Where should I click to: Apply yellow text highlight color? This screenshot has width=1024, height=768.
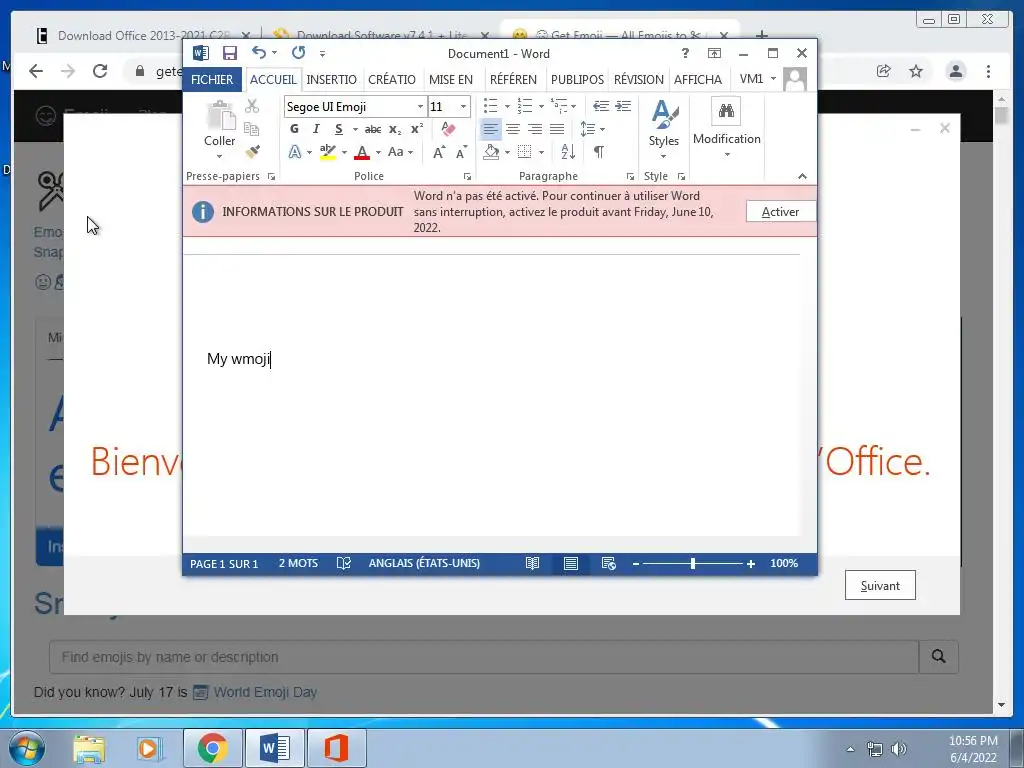328,152
